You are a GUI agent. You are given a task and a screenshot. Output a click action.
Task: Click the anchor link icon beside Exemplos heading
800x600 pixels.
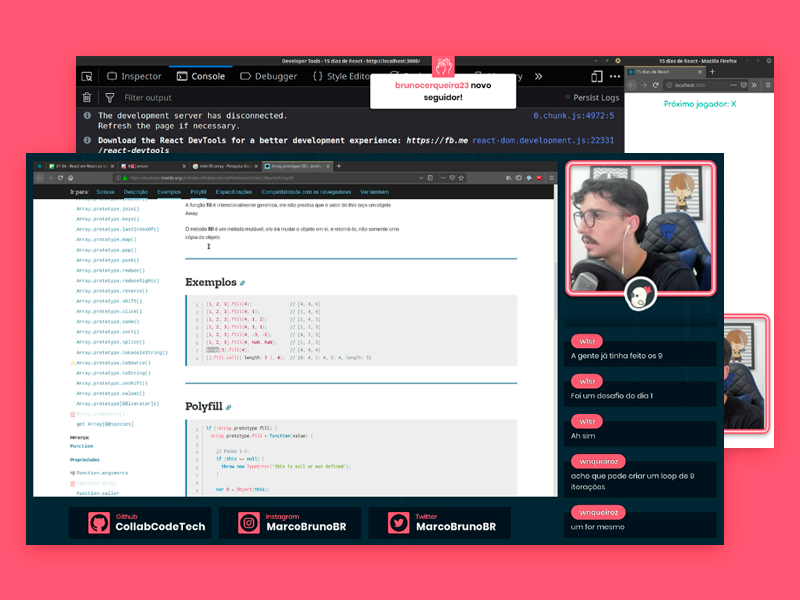pos(243,283)
